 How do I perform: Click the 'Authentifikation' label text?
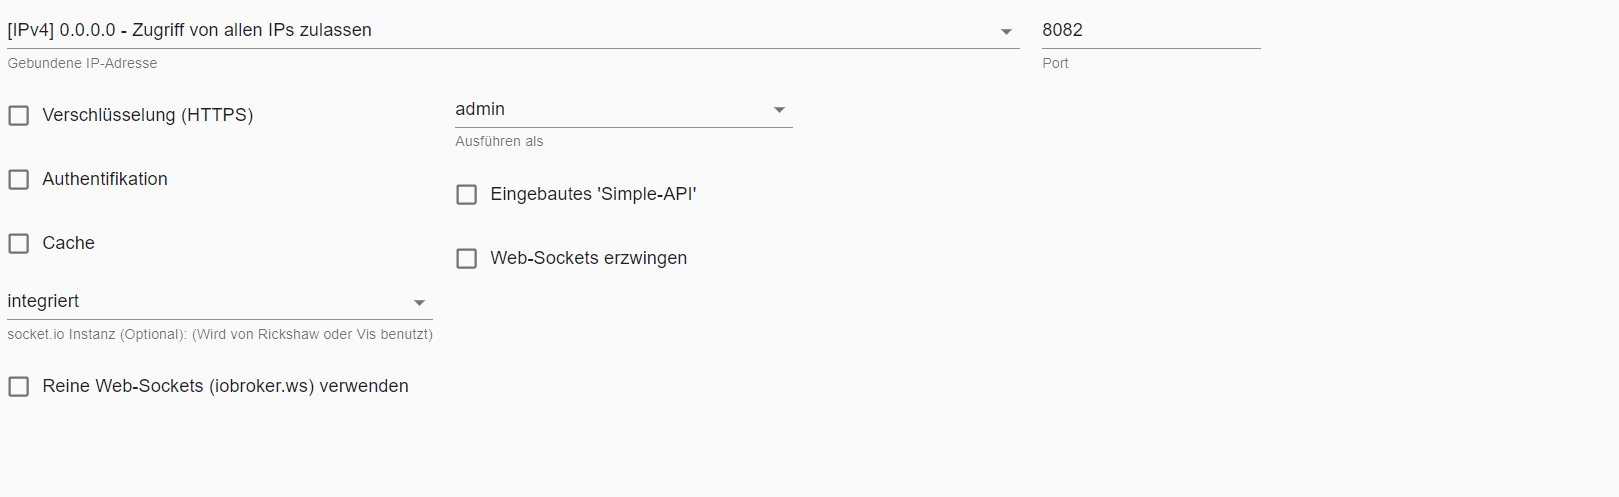point(105,180)
